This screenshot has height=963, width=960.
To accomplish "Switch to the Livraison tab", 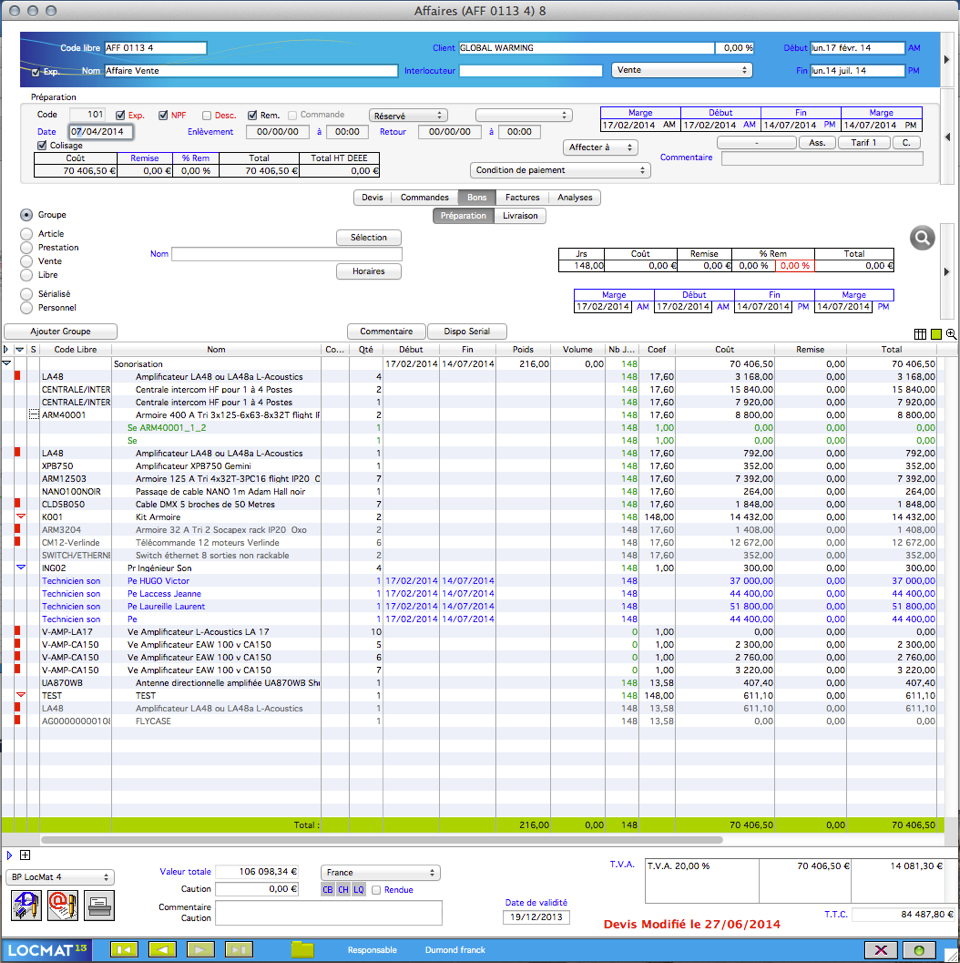I will (520, 215).
